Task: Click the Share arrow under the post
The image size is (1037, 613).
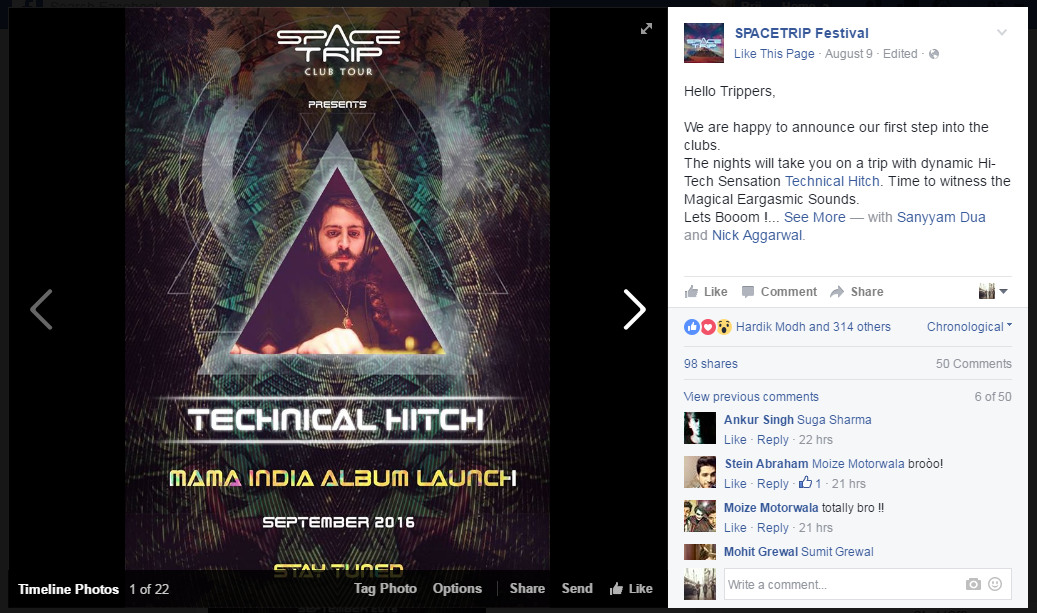Action: pos(856,292)
